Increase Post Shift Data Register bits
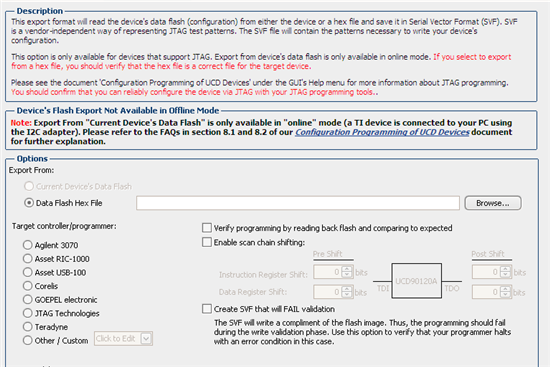The image size is (550, 367). (505, 289)
